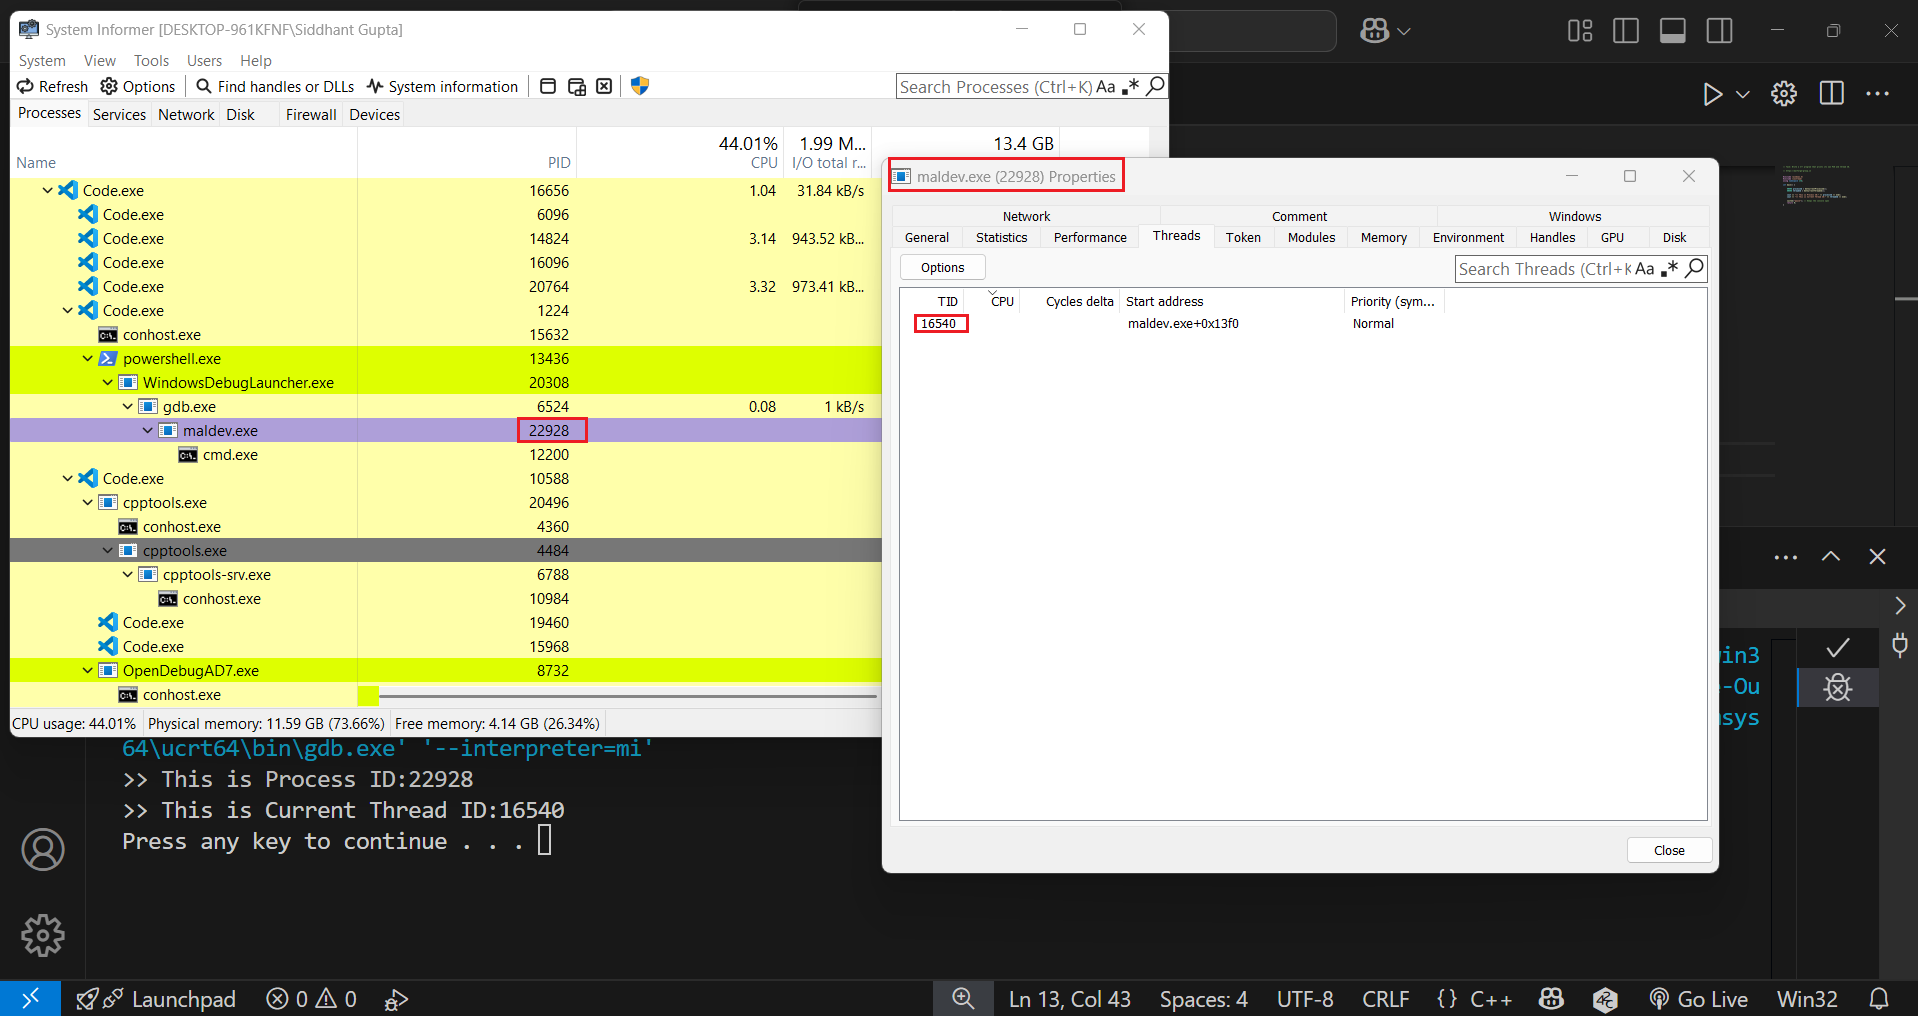Click the Options button in Threads tab
The image size is (1918, 1016).
point(943,267)
